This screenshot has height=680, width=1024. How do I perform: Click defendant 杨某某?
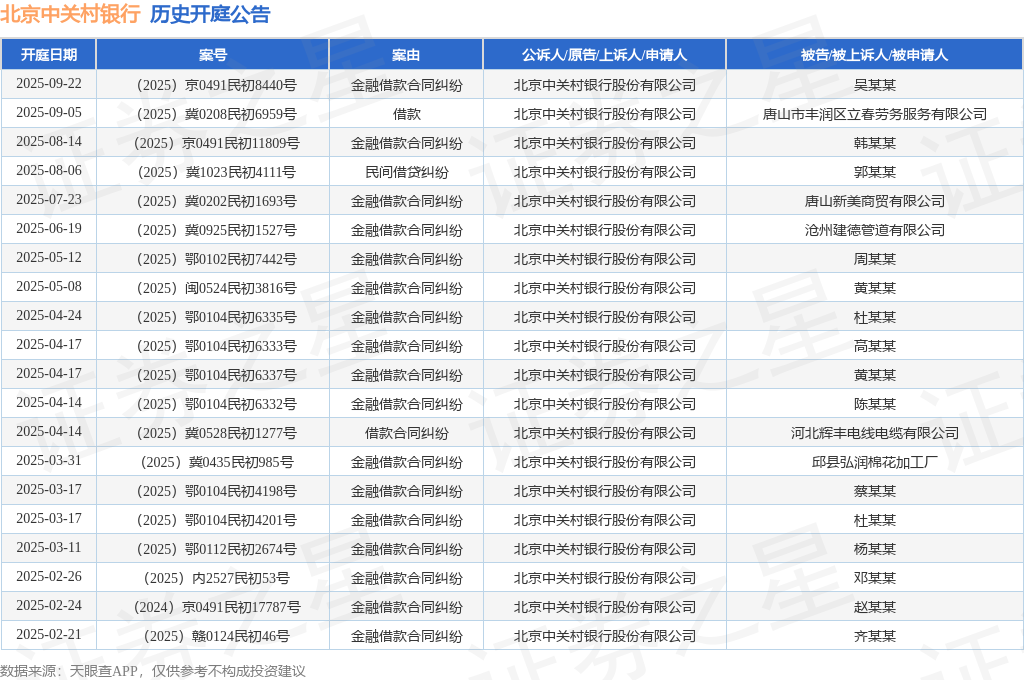point(874,549)
